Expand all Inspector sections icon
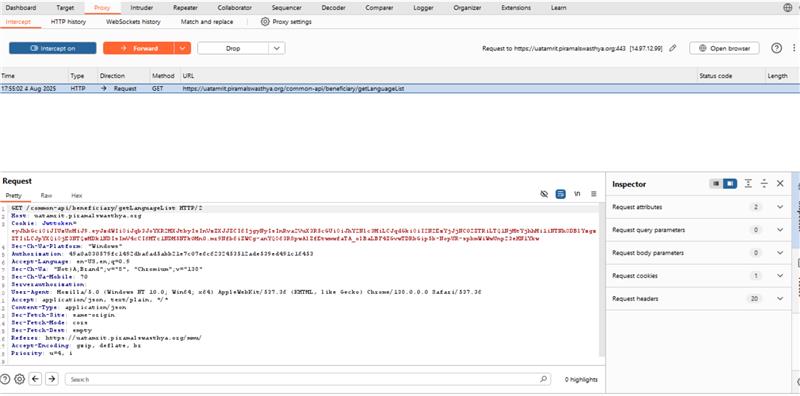The height and width of the screenshot is (396, 800). point(748,184)
